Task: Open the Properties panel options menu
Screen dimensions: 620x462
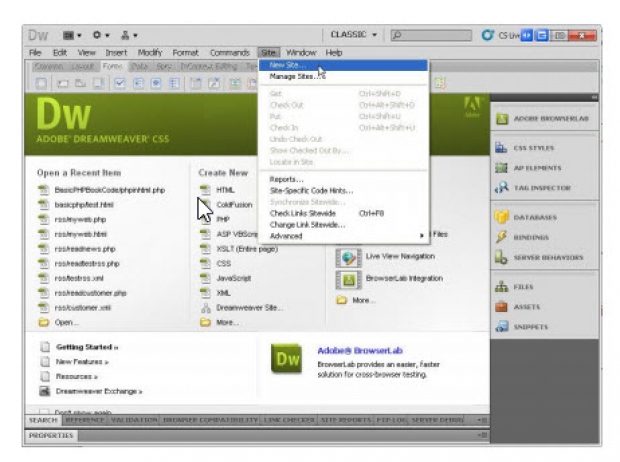Action: pos(483,435)
